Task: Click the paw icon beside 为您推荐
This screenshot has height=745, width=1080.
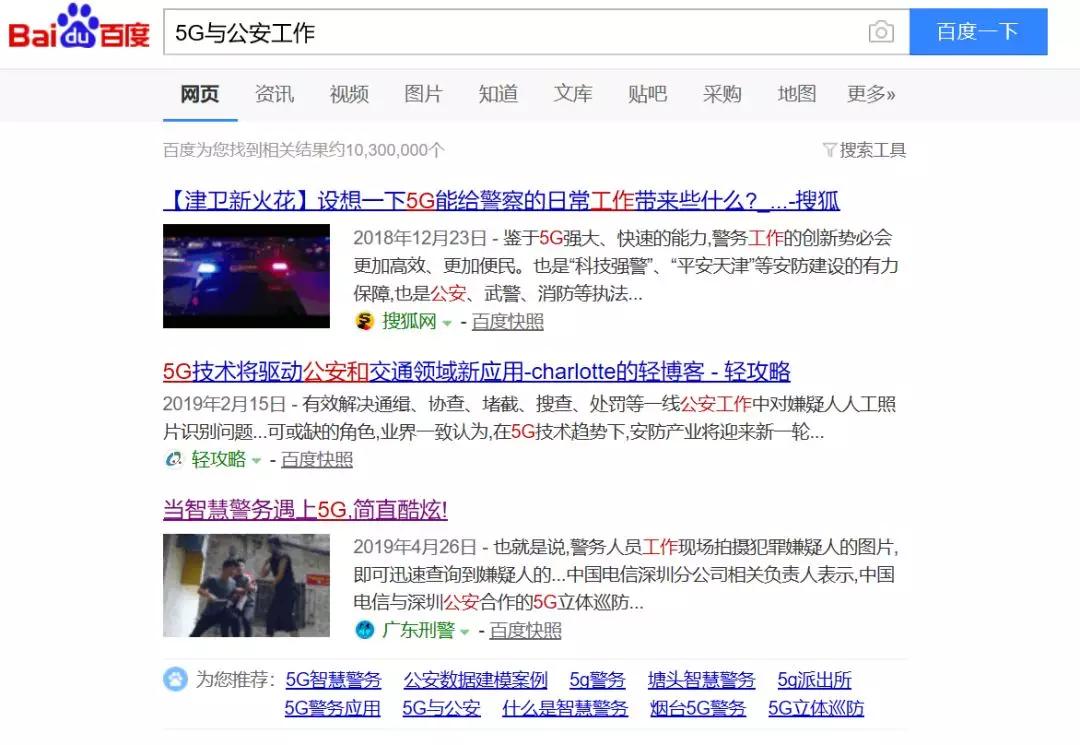Action: point(175,680)
